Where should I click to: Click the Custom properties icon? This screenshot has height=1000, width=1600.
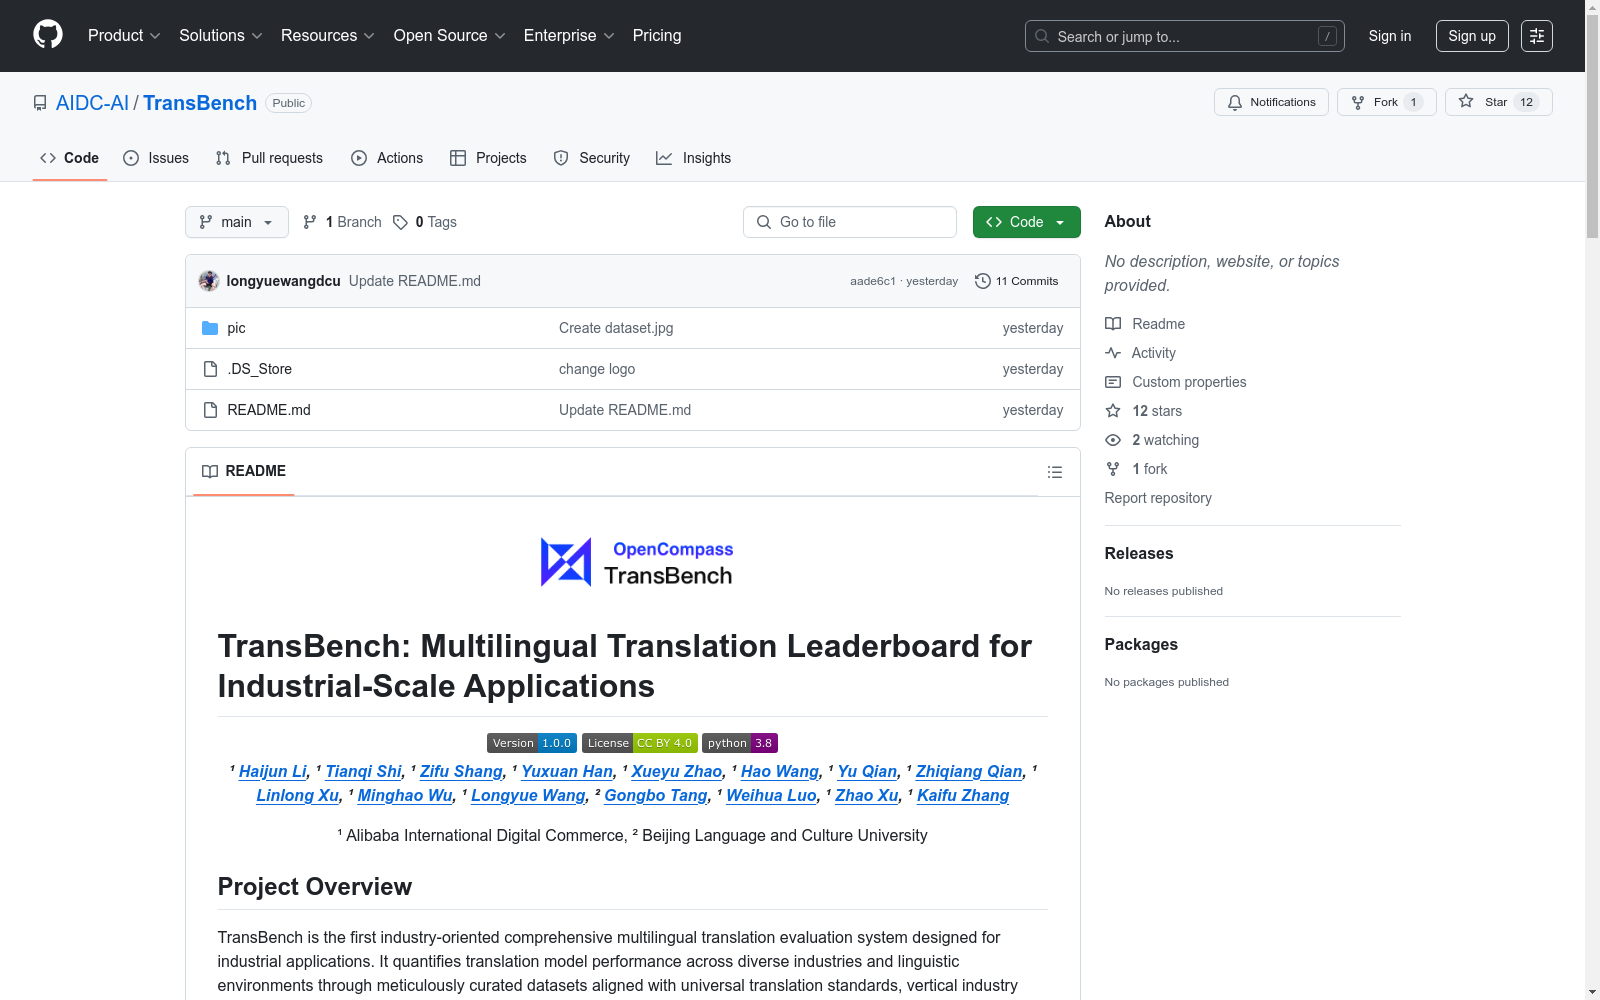point(1113,382)
